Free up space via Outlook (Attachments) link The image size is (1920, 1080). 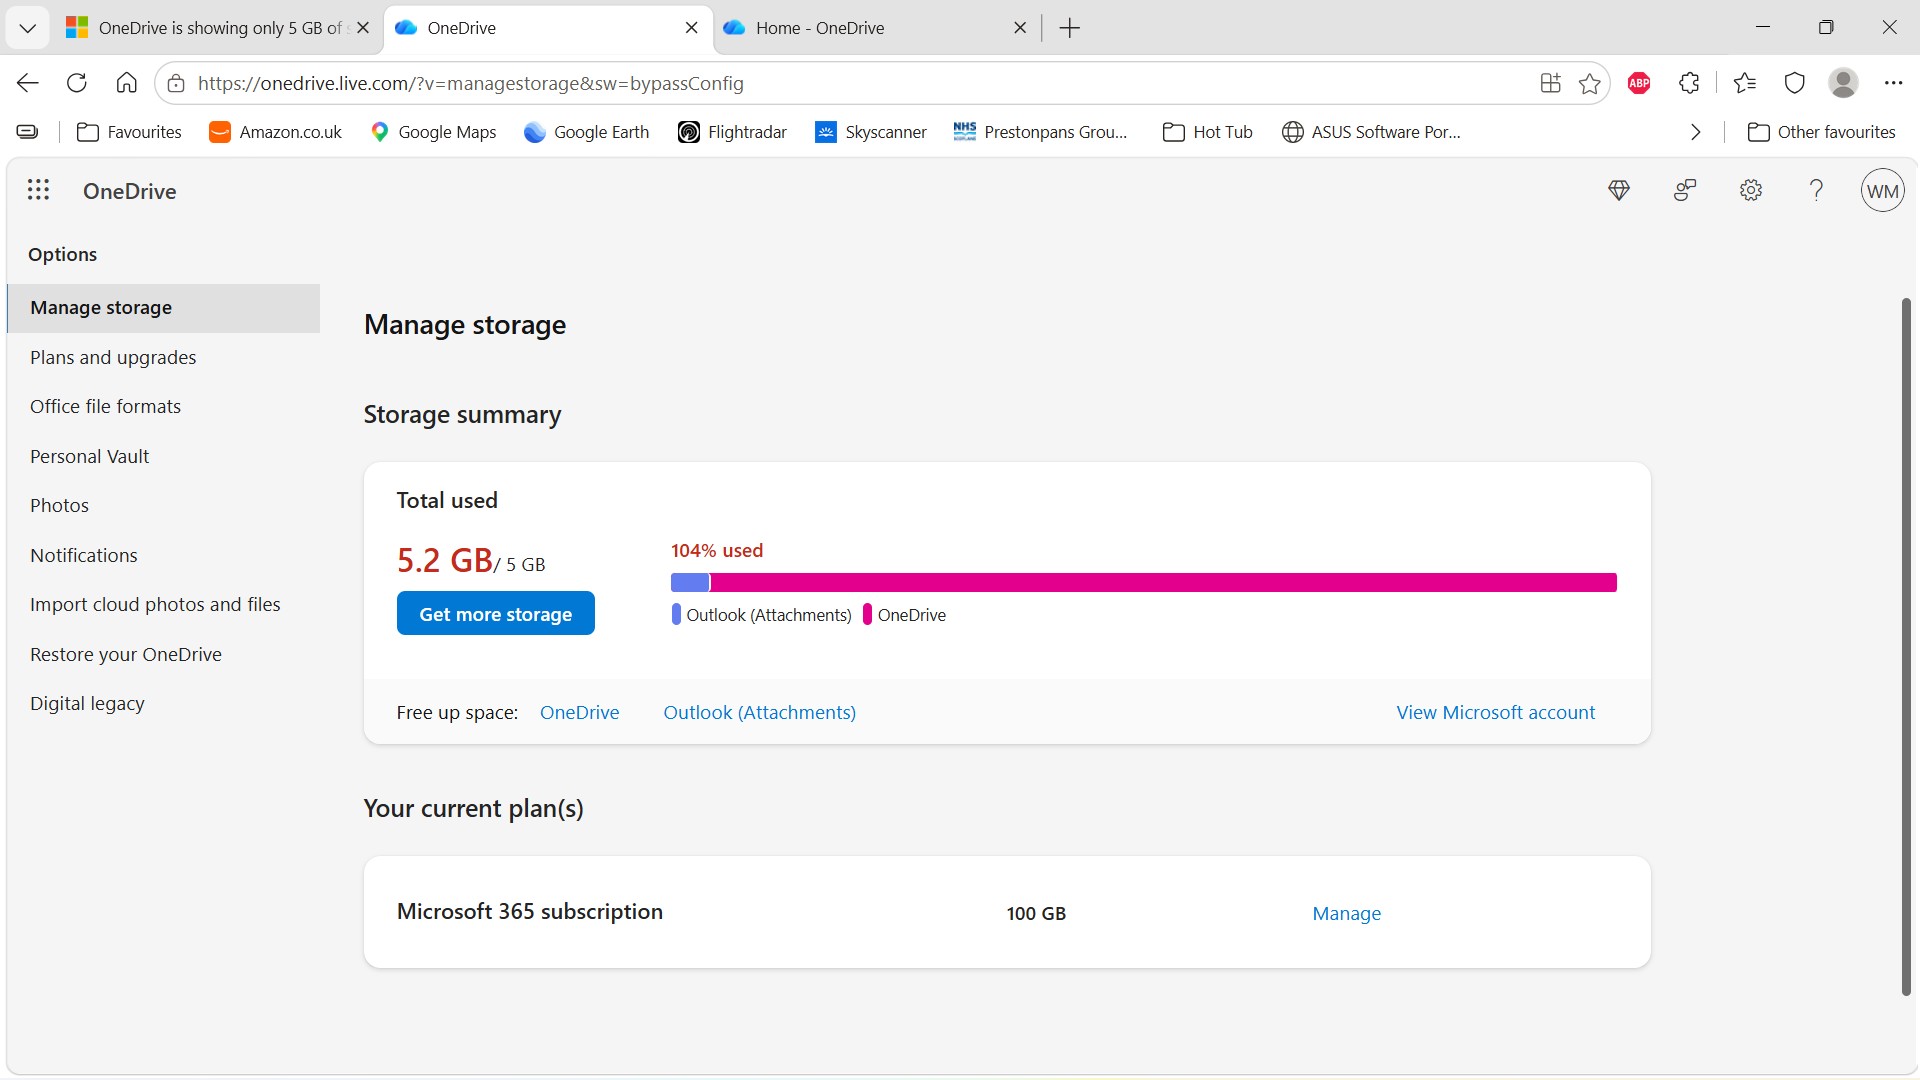760,712
